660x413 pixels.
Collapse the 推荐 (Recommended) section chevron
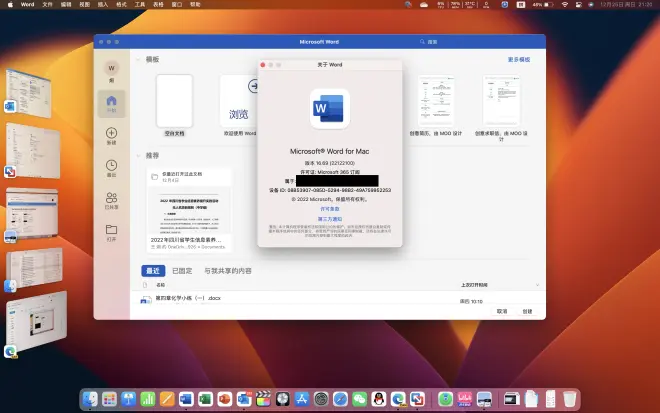[138, 156]
